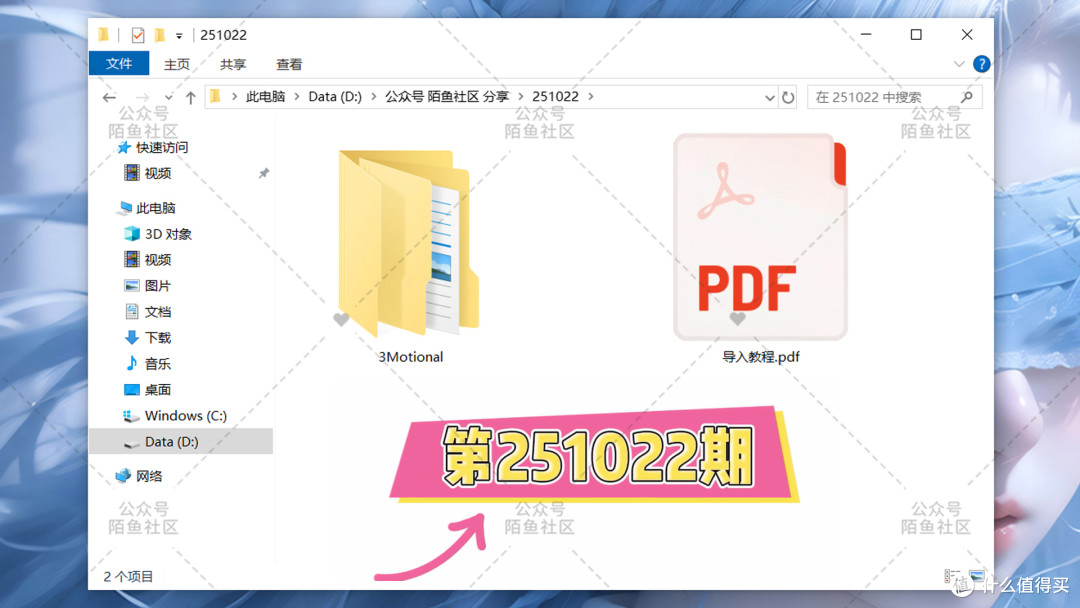Click the title bar folder icon
This screenshot has height=608, width=1080.
[x=103, y=34]
